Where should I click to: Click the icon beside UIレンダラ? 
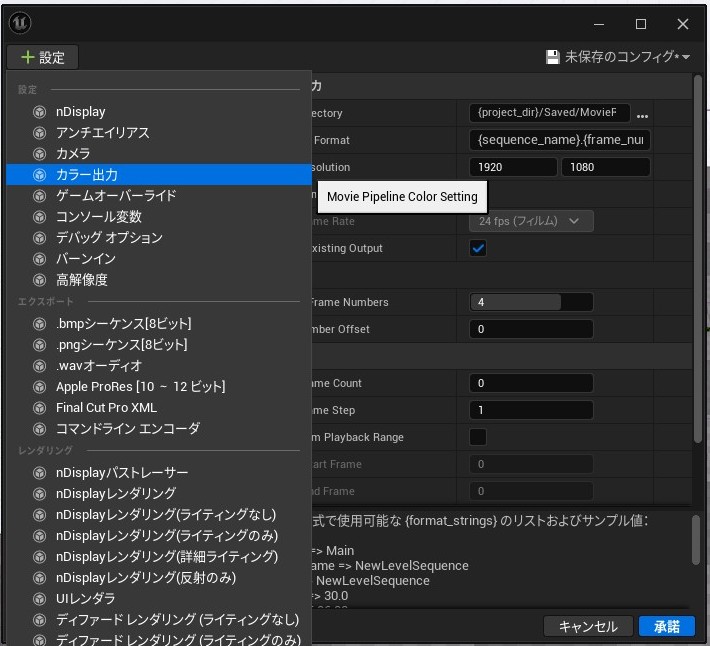[40, 598]
